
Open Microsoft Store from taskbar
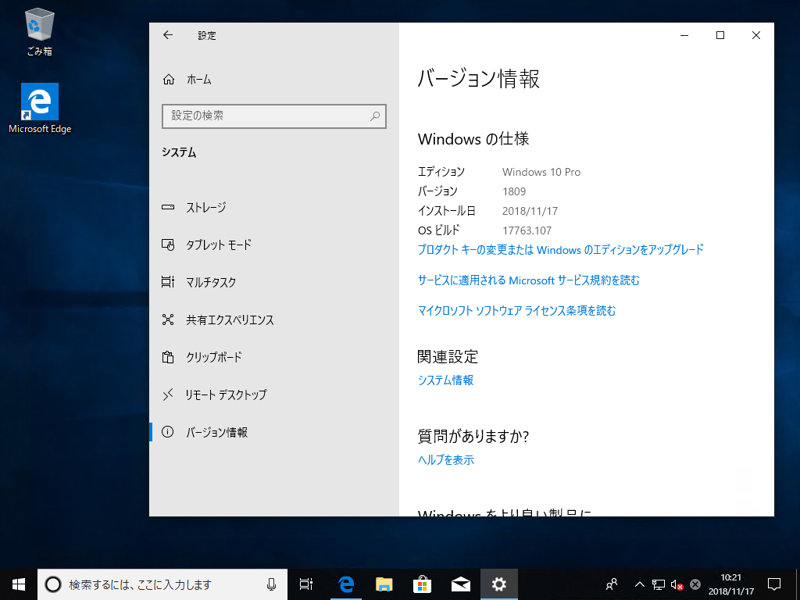pos(422,584)
